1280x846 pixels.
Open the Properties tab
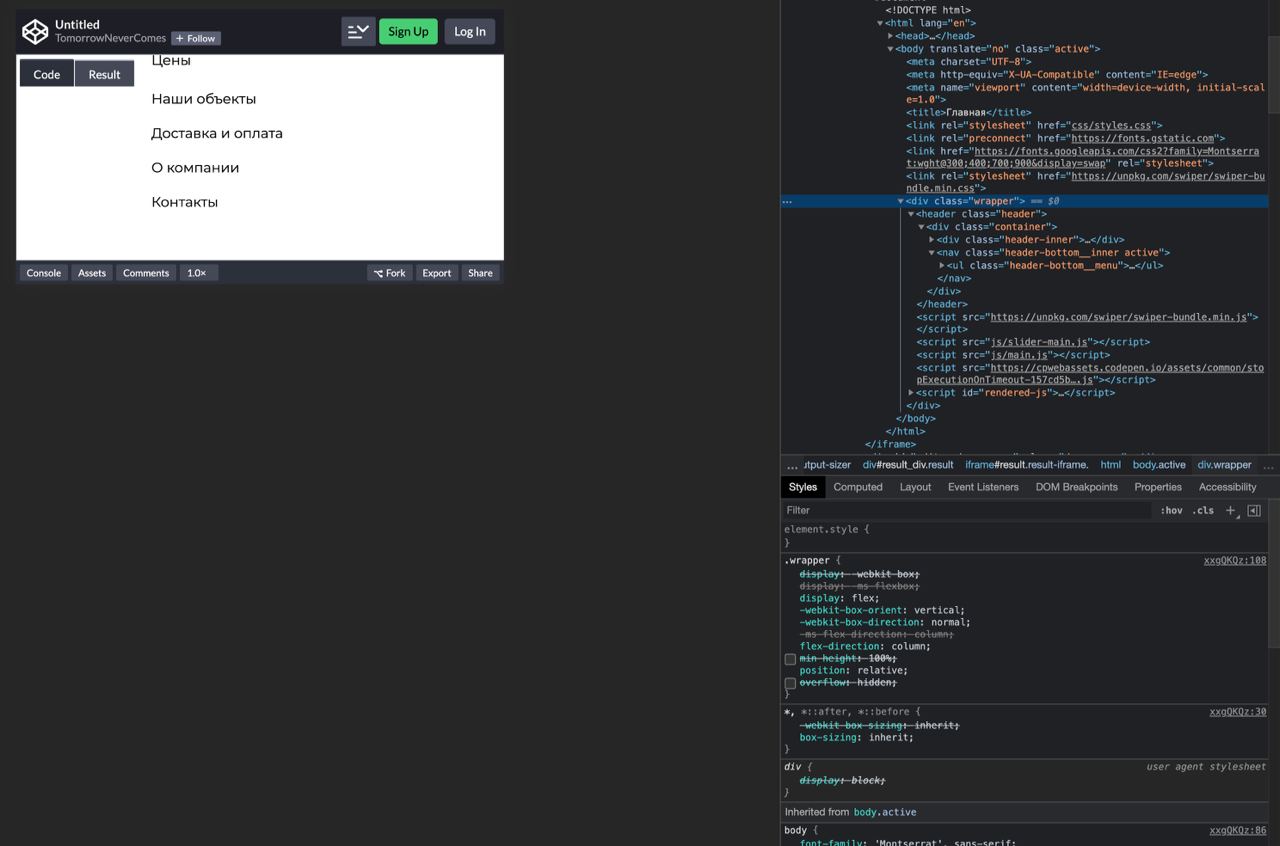1158,487
